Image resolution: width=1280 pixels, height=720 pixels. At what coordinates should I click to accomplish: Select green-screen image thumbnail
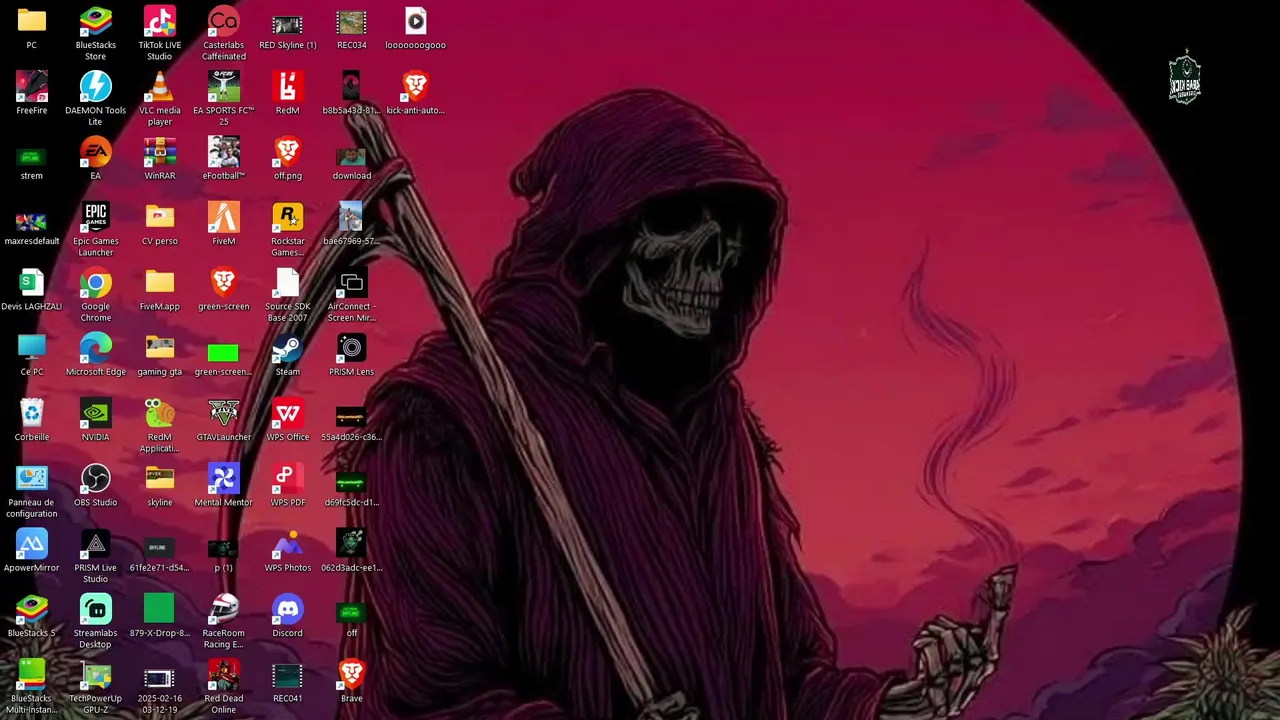(224, 353)
